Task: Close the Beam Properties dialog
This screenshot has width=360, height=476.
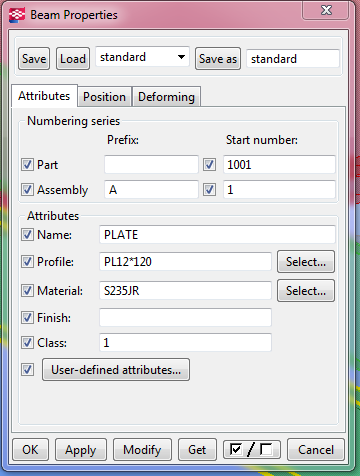Action: 326,10
